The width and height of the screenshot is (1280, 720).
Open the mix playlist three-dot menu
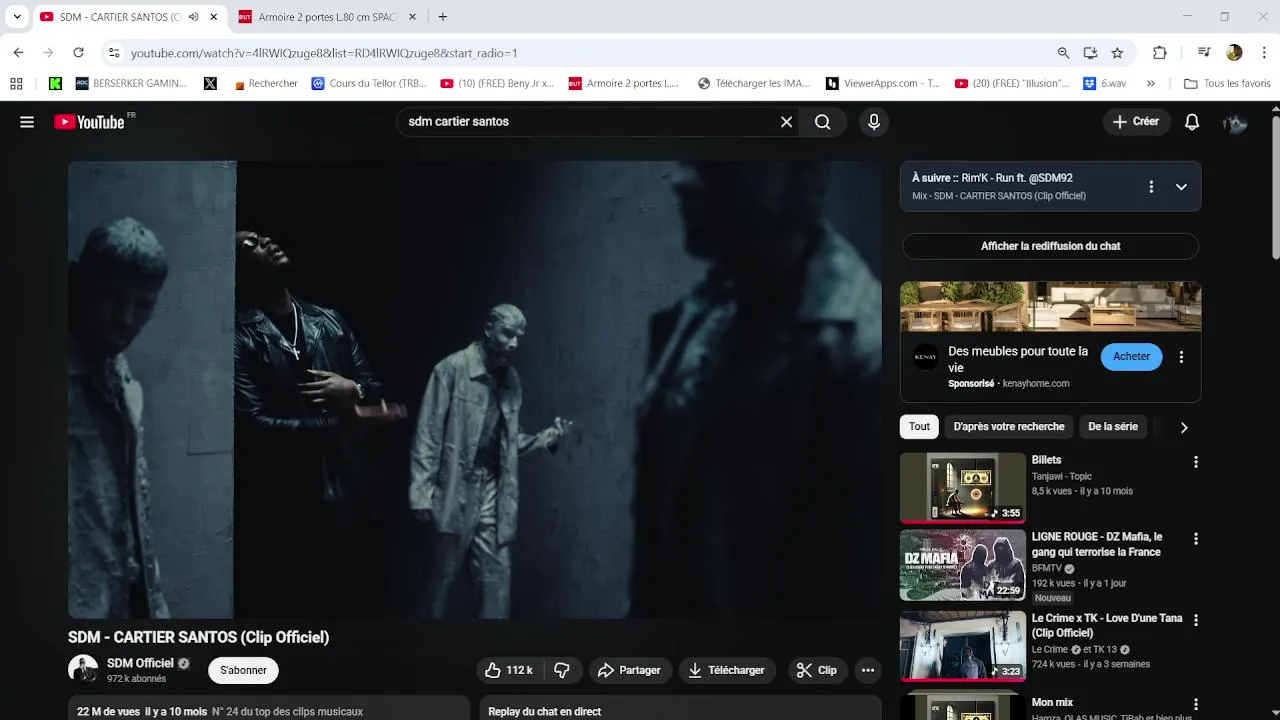[x=1151, y=187]
